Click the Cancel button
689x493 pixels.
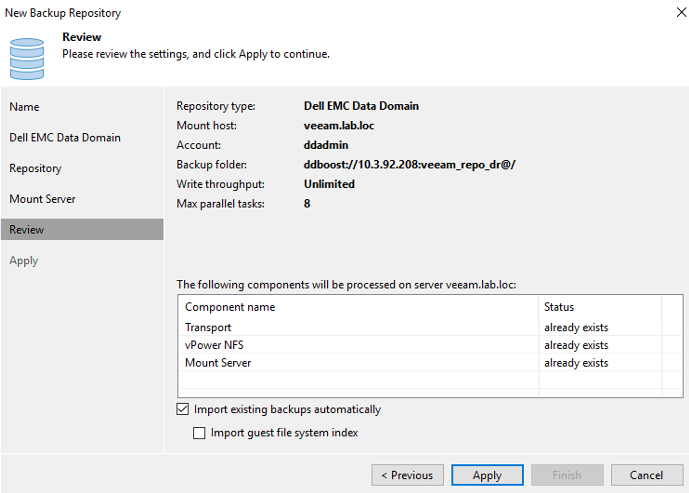pyautogui.click(x=647, y=475)
